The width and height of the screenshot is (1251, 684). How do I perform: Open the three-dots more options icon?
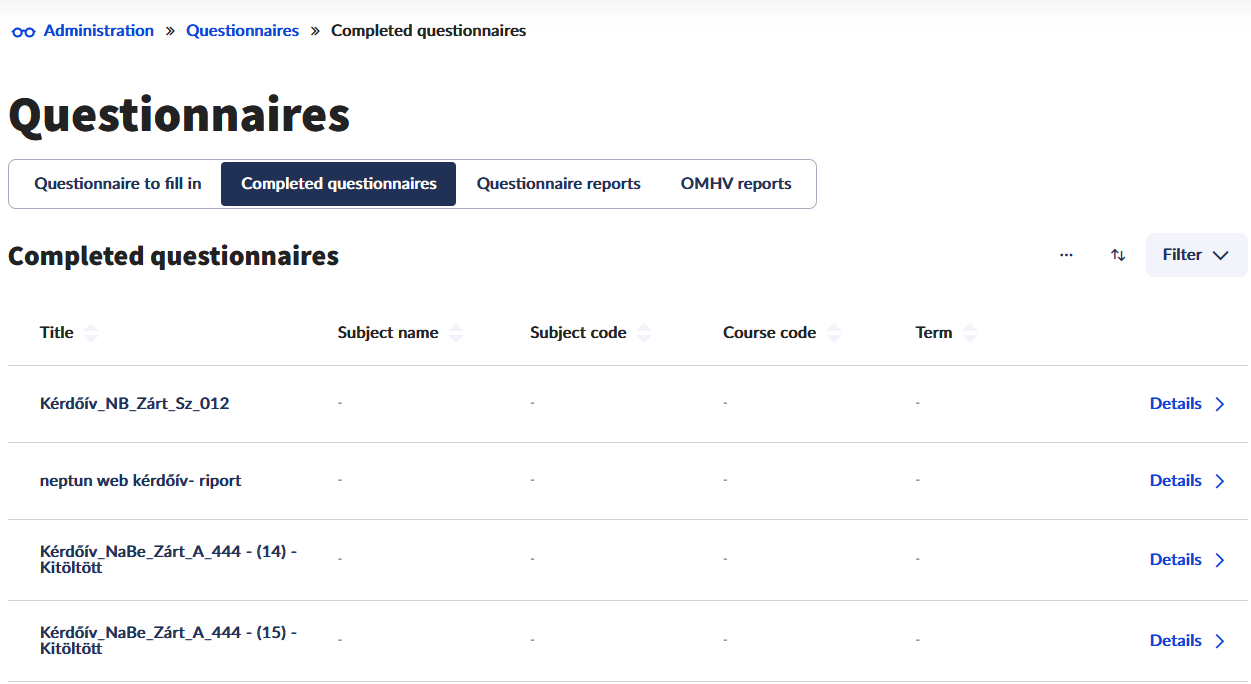tap(1066, 255)
